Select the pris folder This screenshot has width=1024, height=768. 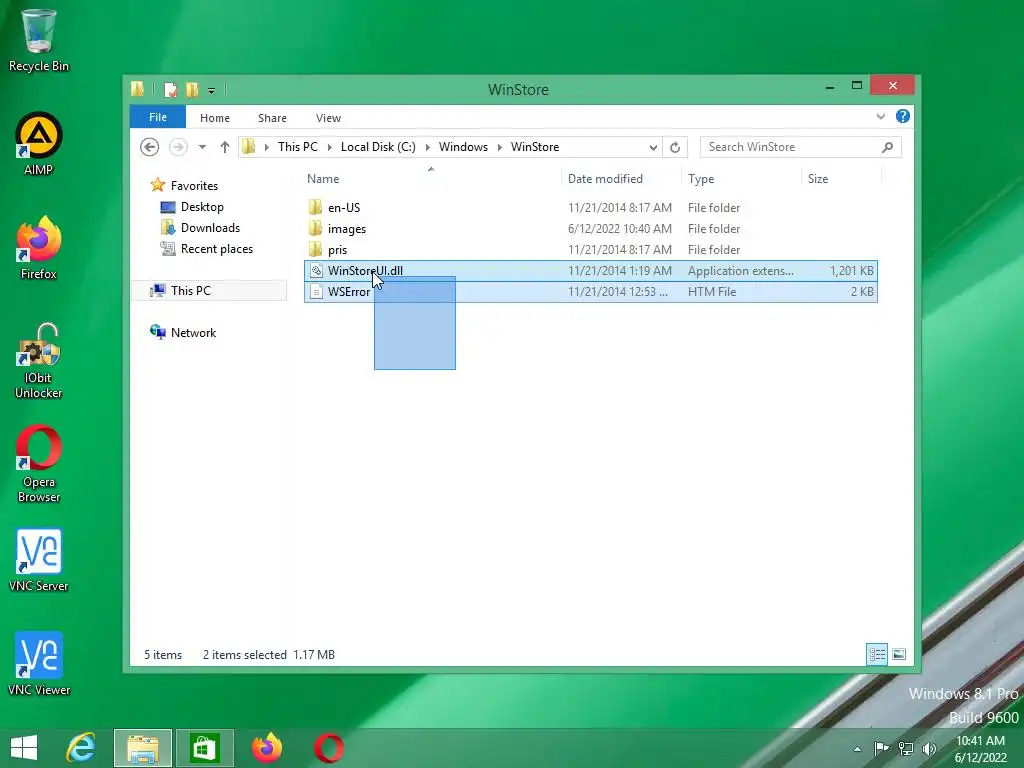pos(590,249)
